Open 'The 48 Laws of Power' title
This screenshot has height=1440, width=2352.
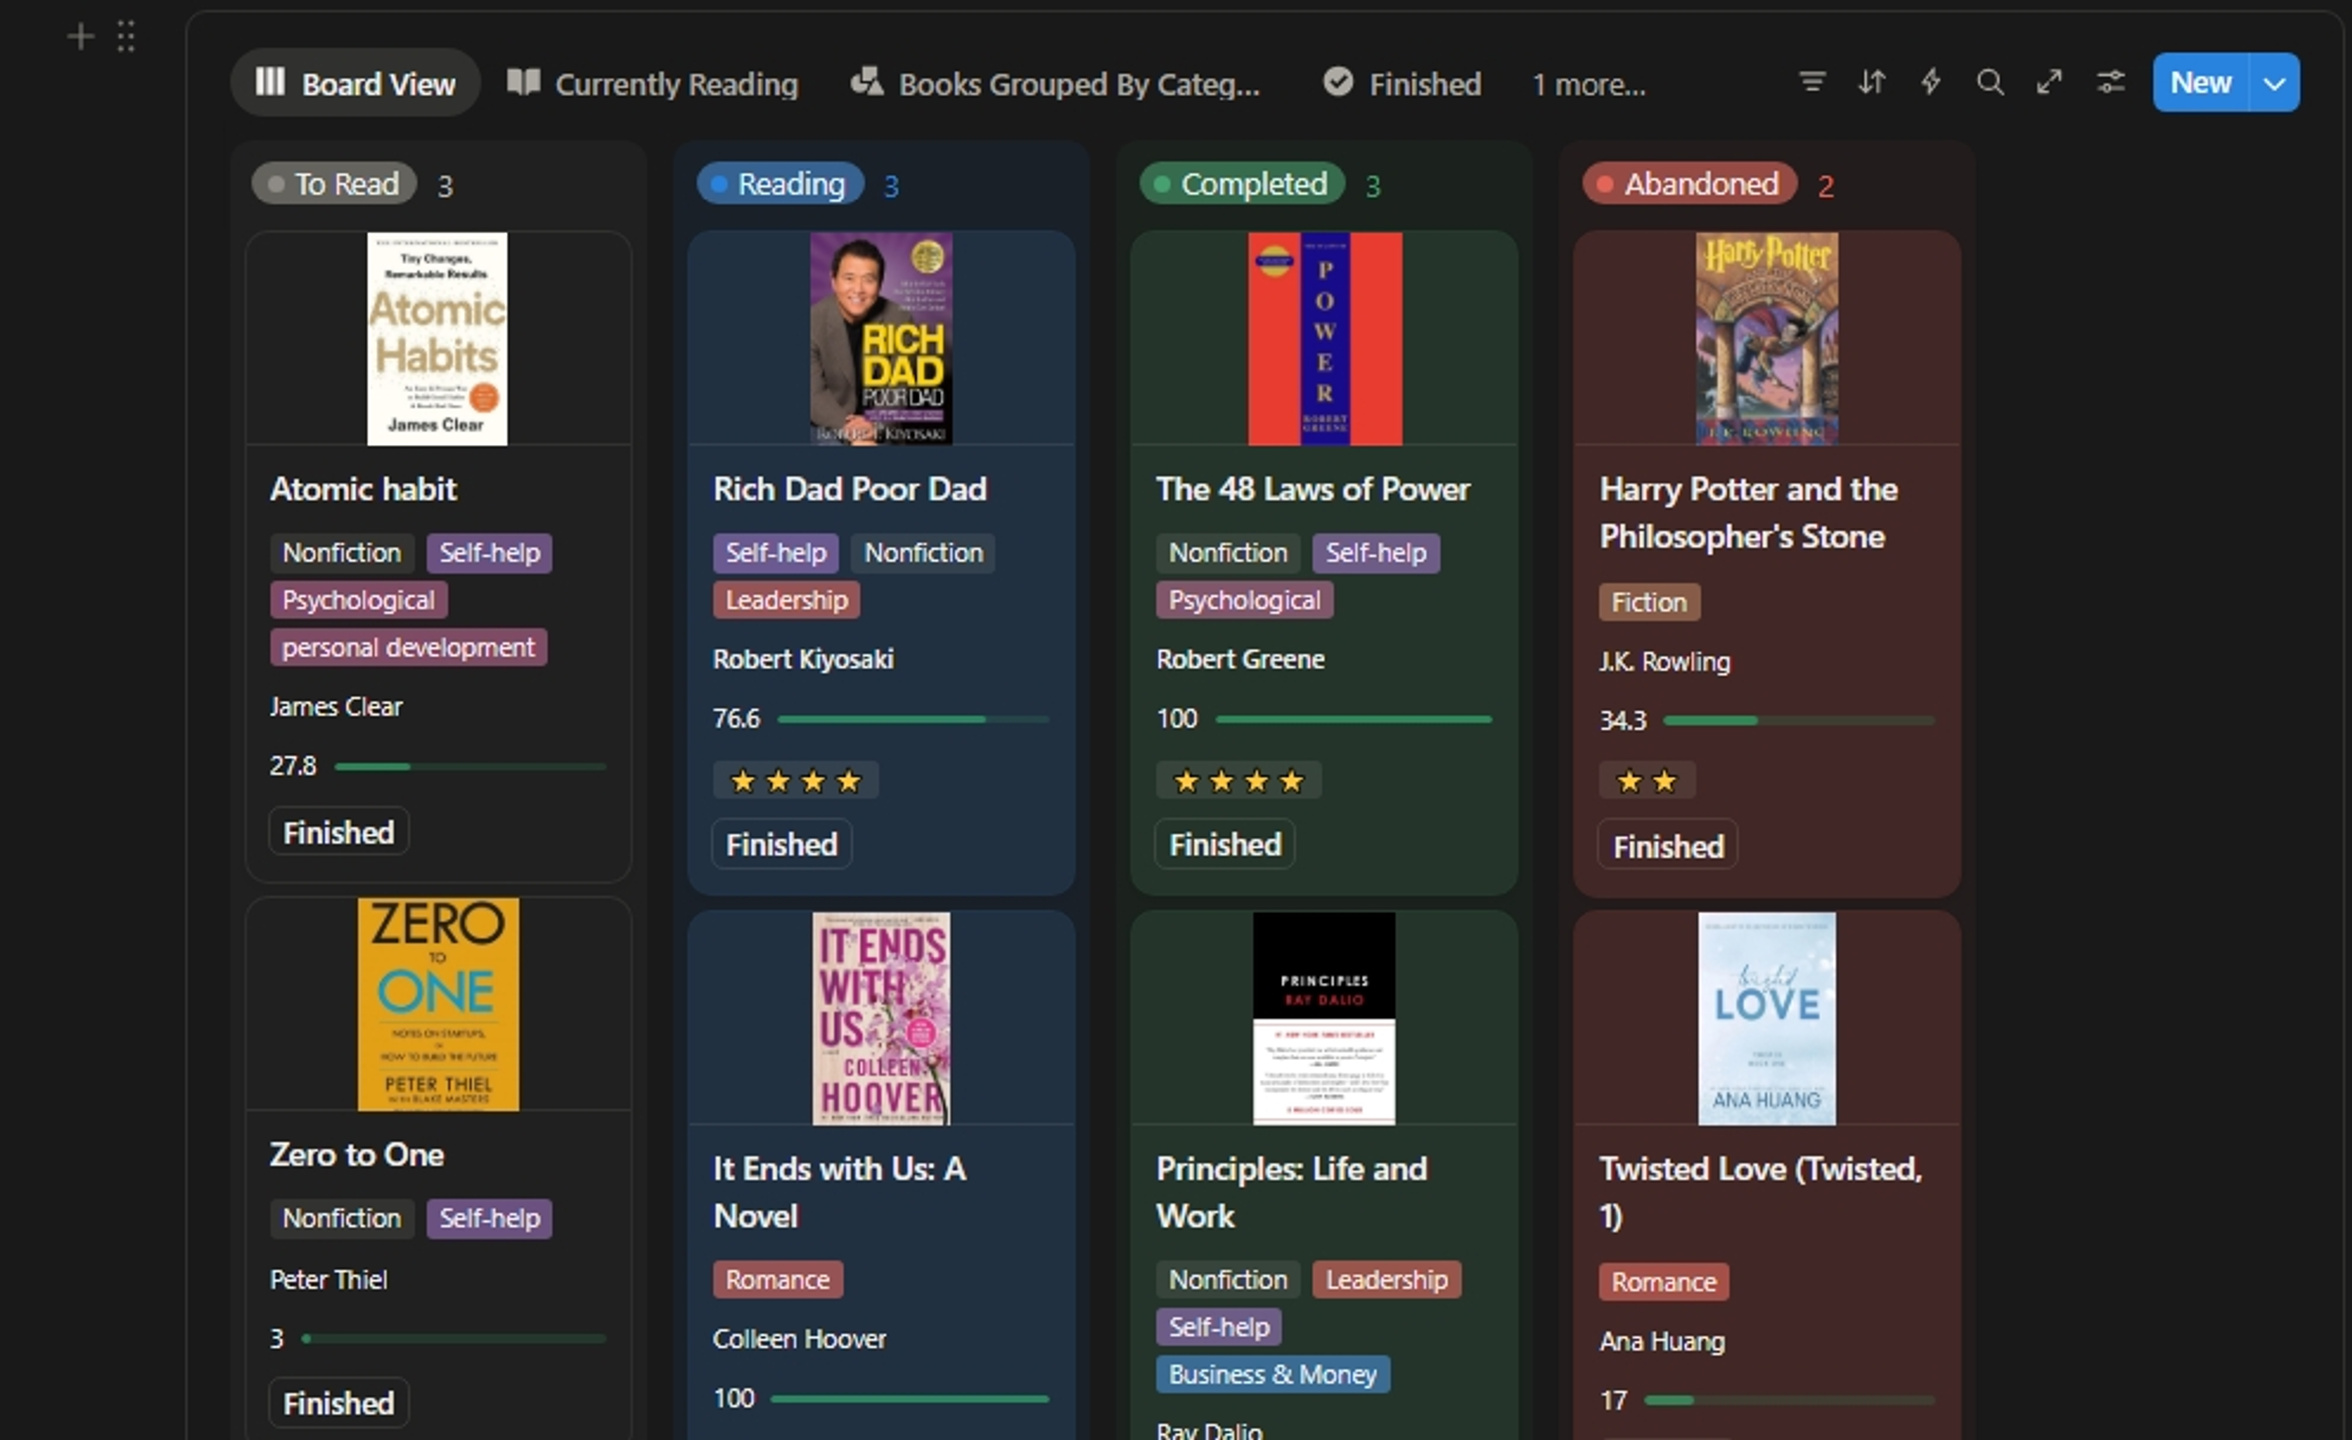click(x=1313, y=489)
